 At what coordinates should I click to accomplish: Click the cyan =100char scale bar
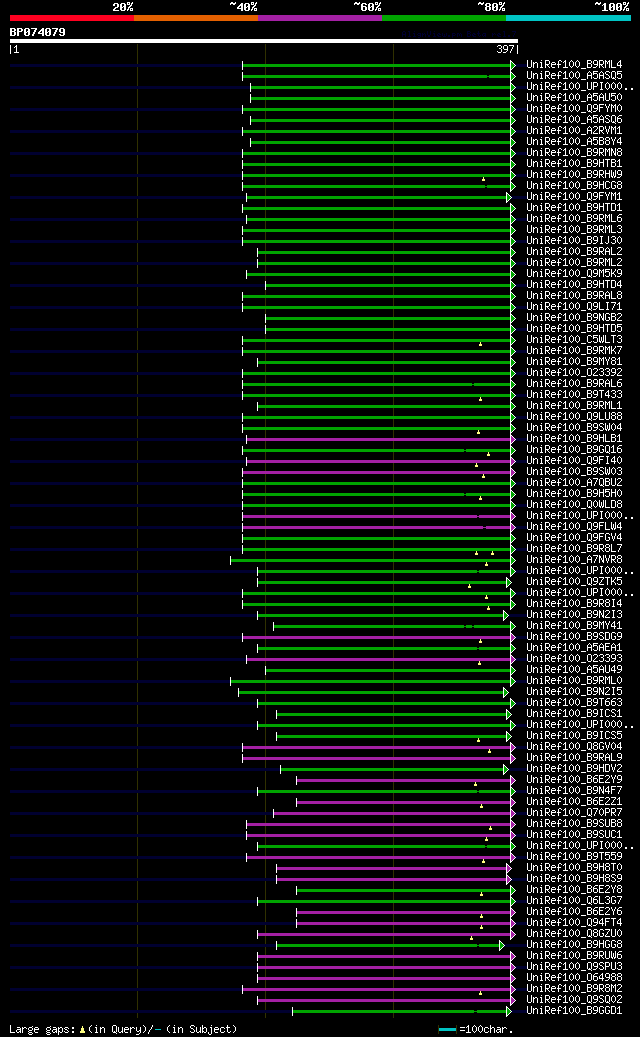click(448, 1030)
